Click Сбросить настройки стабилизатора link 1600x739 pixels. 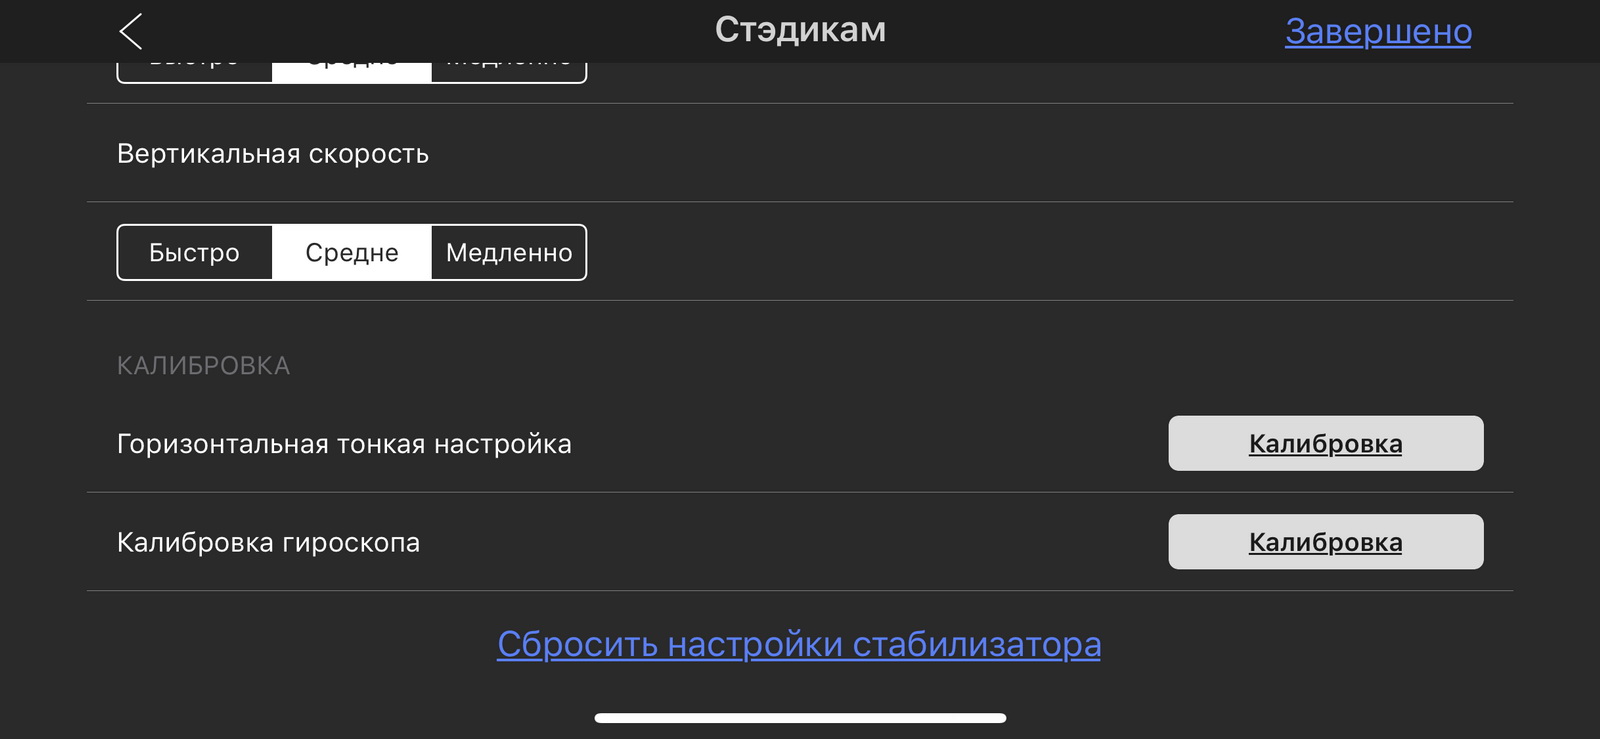[799, 644]
